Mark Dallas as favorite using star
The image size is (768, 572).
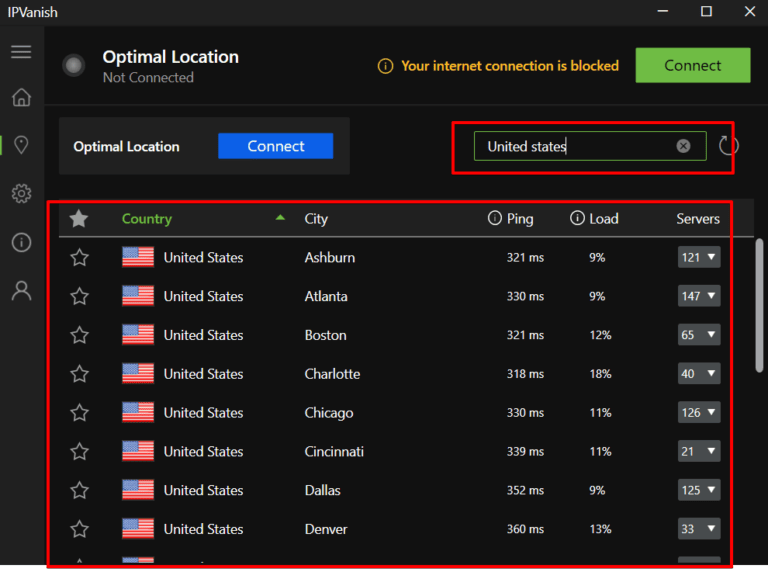[x=79, y=491]
